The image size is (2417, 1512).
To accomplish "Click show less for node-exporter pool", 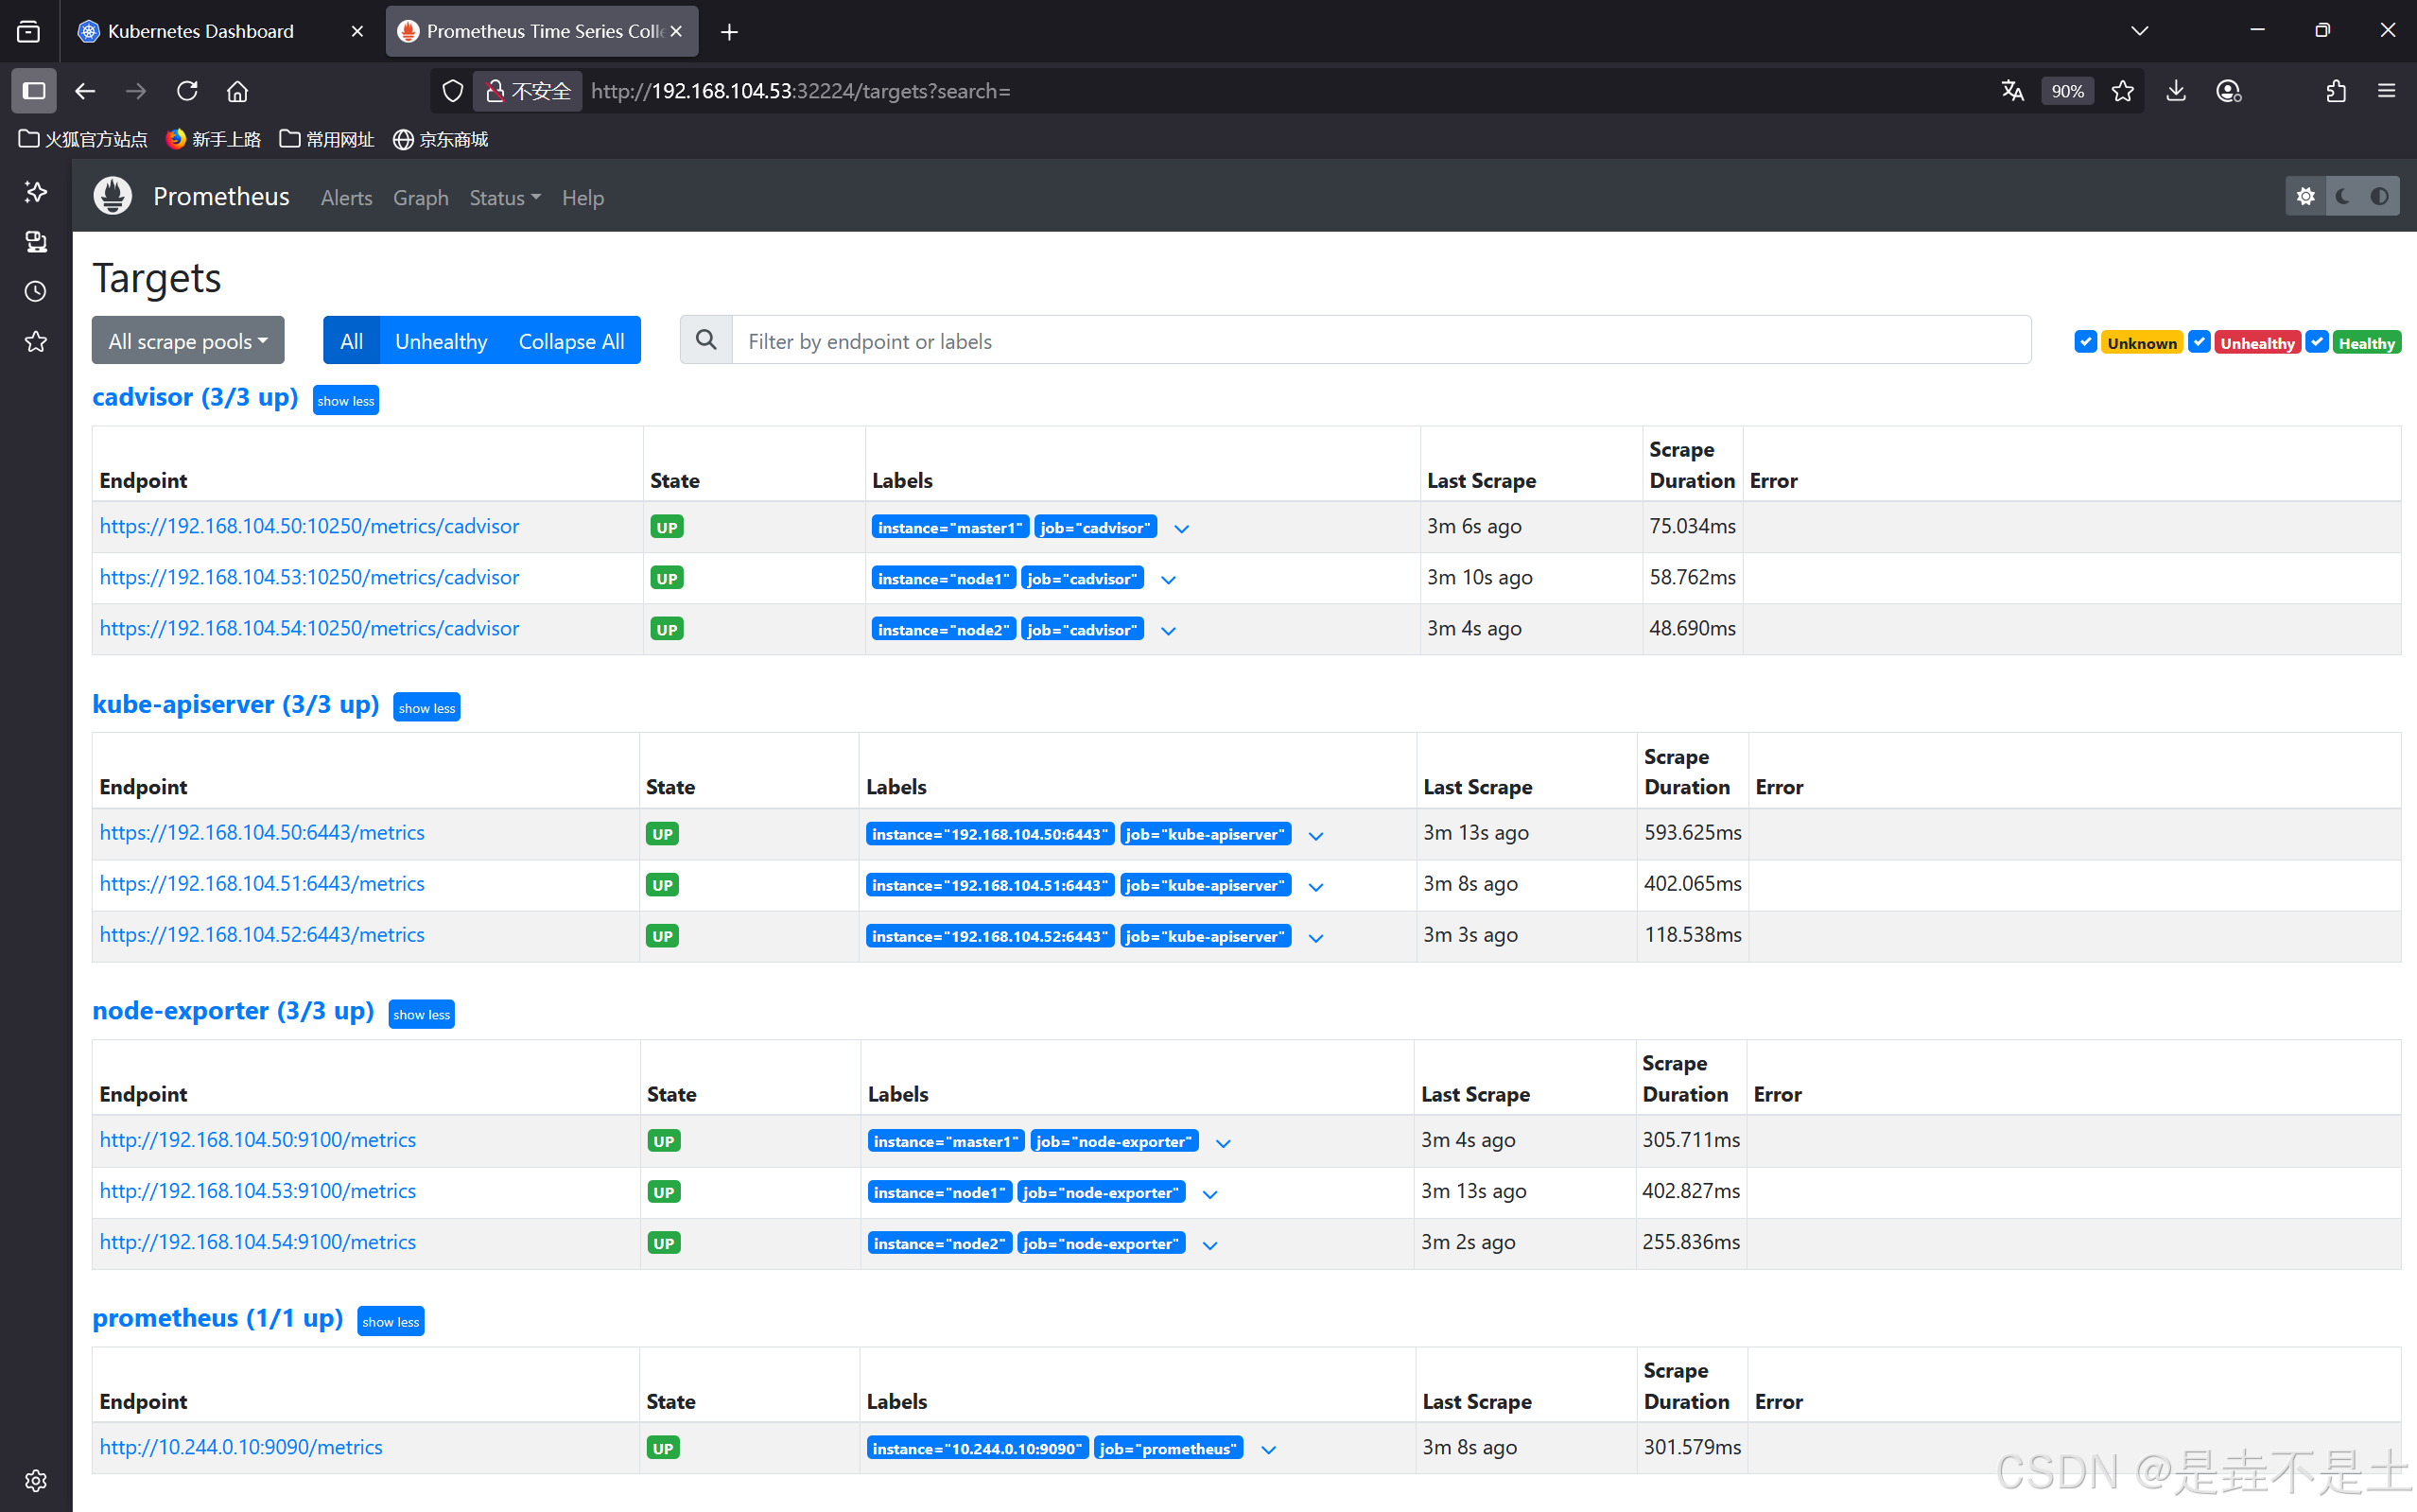I will click(x=421, y=1014).
